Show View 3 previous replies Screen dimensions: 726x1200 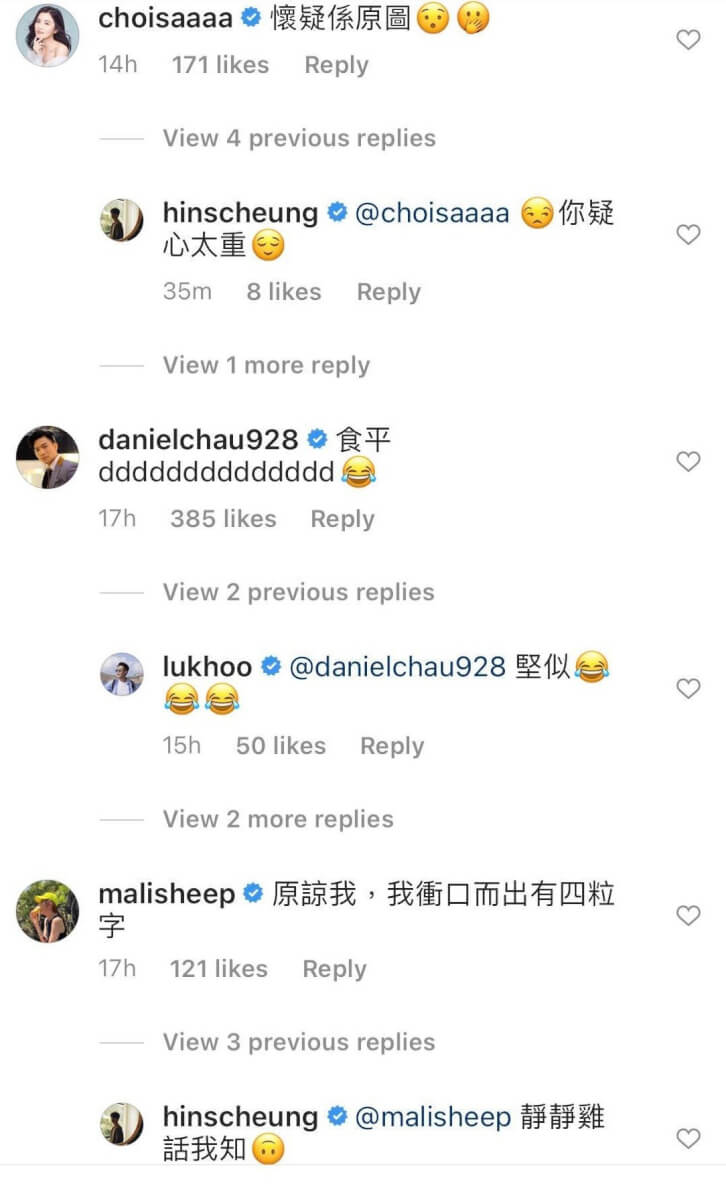[x=299, y=1042]
